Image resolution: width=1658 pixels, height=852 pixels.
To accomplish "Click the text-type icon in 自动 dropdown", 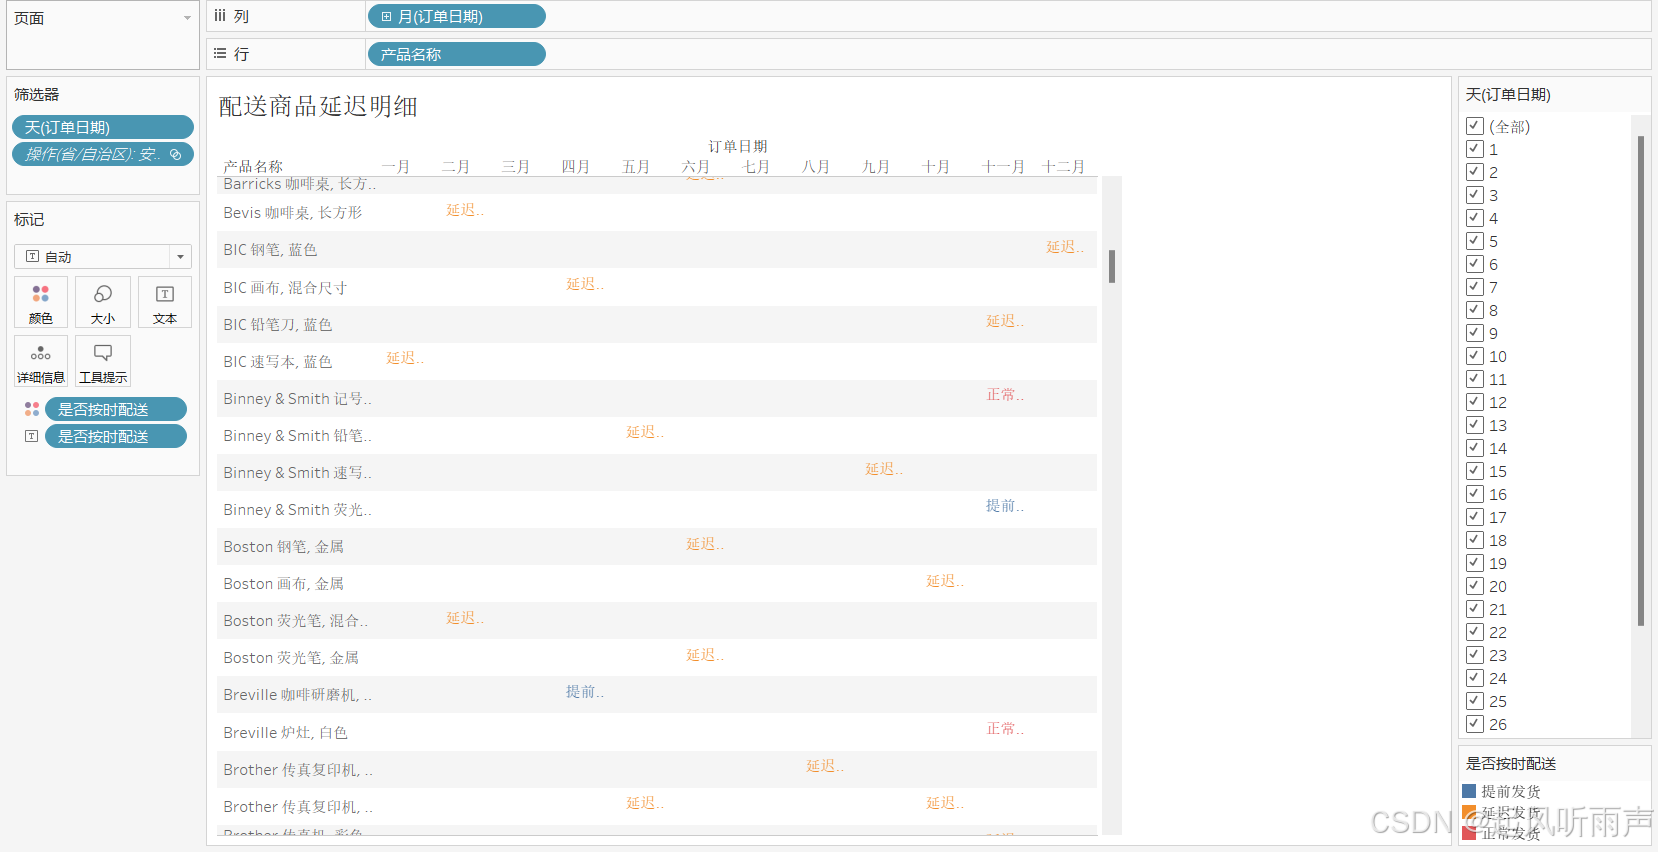I will click(32, 257).
